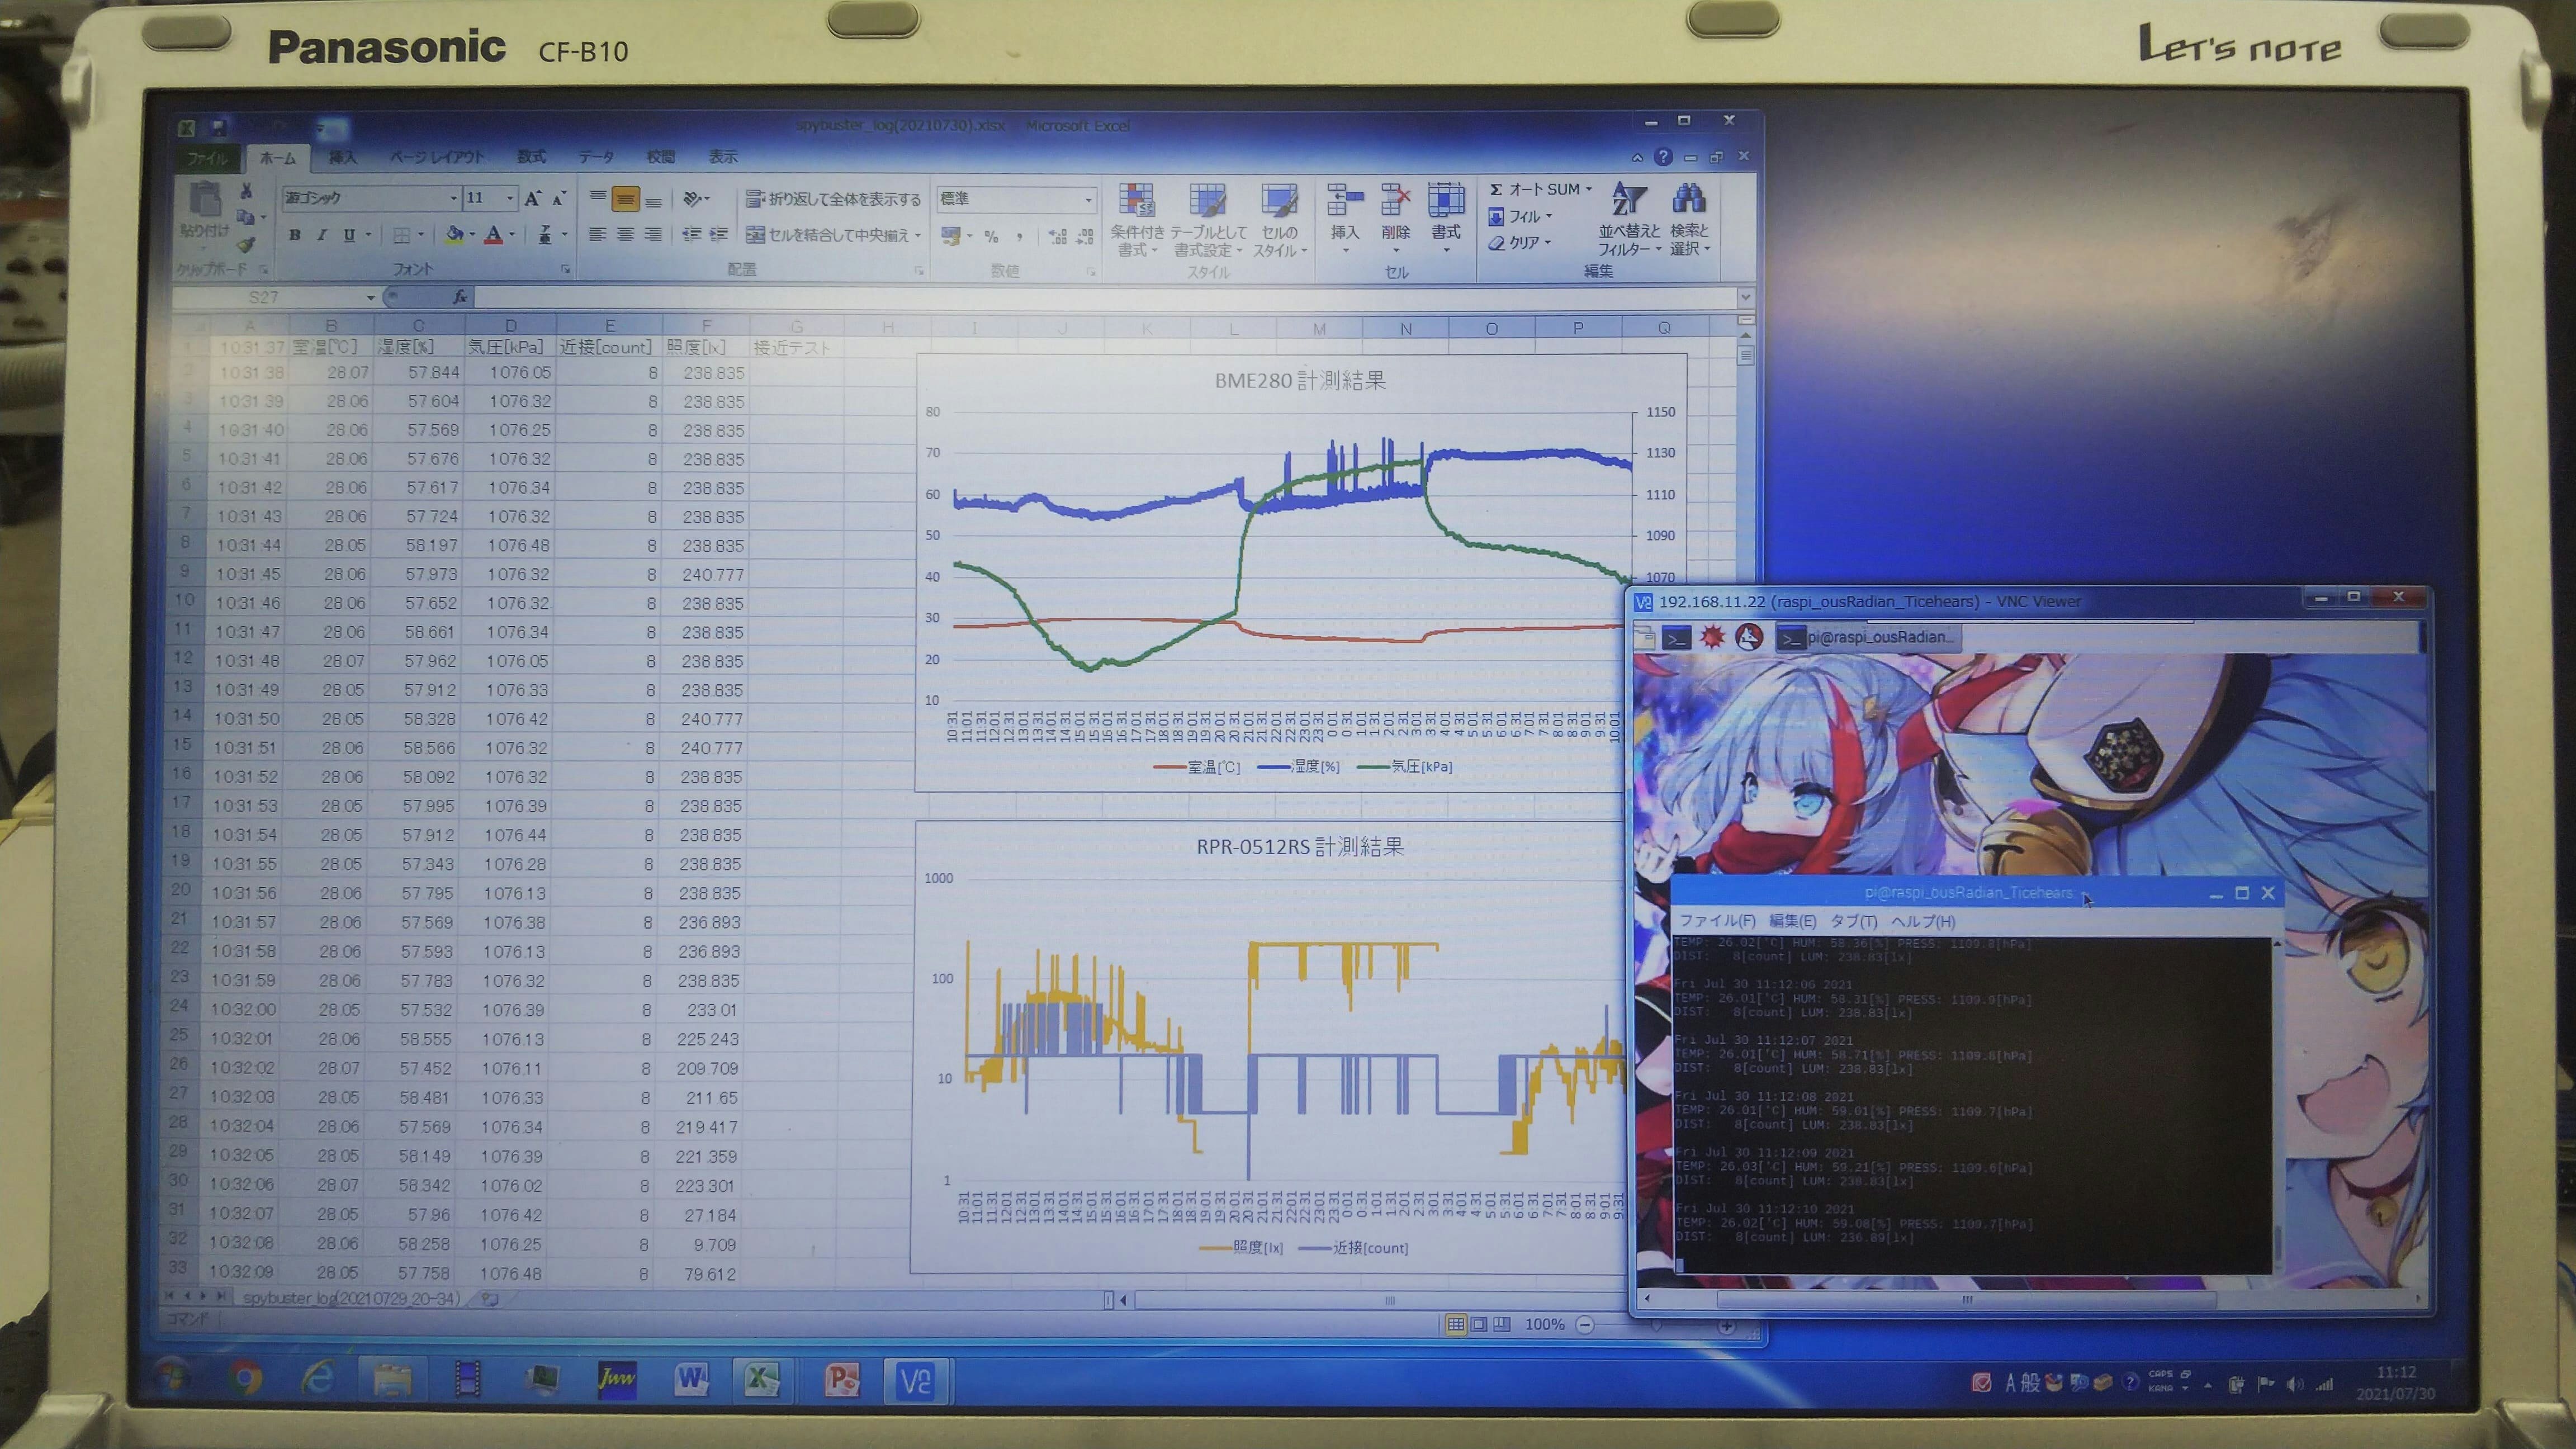Open the font name dropdown
Image resolution: width=2576 pixels, height=1449 pixels.
453,198
